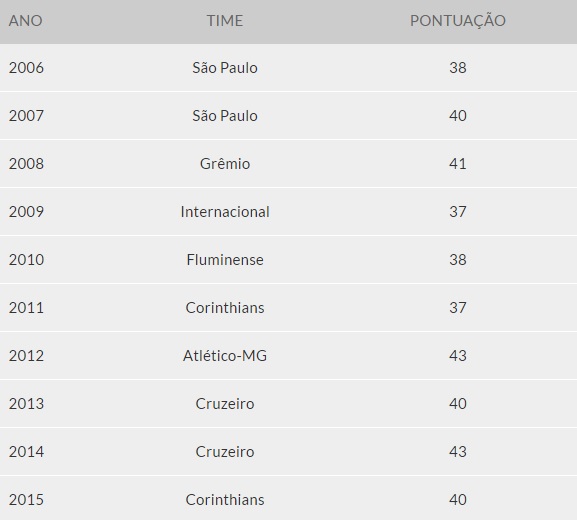Select the 2014 year cell
Screen dimensions: 577x520
(x=26, y=452)
